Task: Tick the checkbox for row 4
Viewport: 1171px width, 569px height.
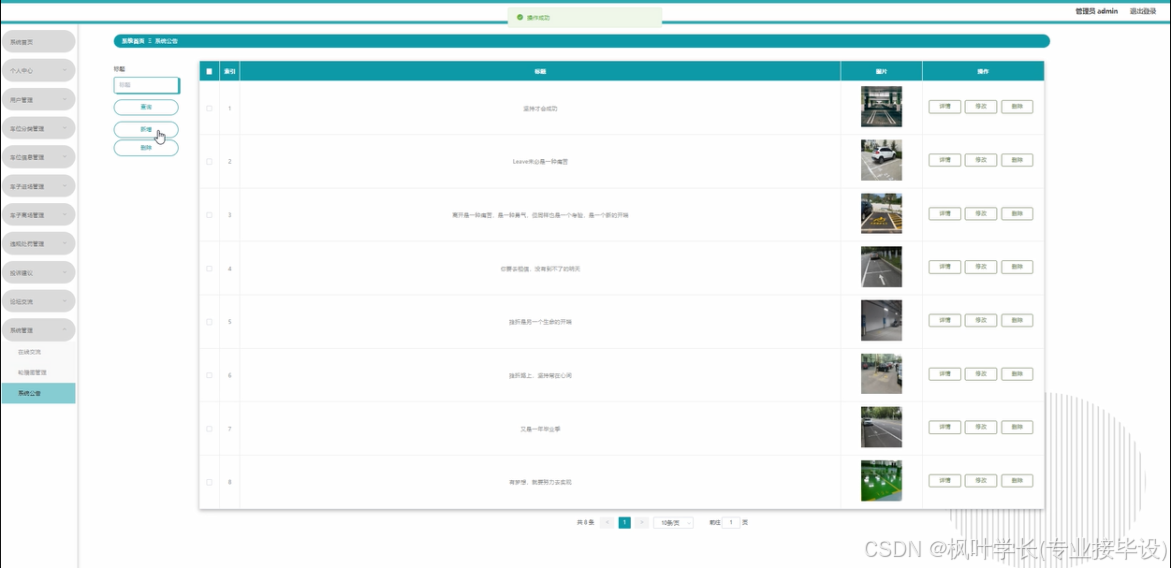Action: (209, 268)
